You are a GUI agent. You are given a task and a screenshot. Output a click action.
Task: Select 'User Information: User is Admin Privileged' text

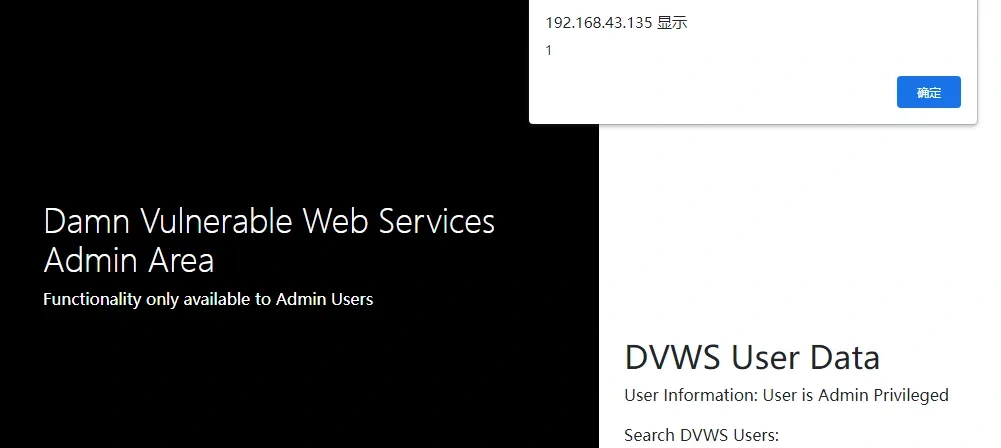click(786, 395)
